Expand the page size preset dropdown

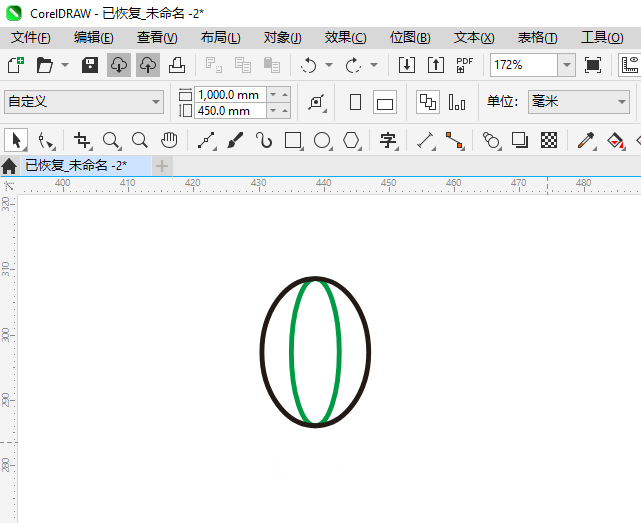(156, 102)
